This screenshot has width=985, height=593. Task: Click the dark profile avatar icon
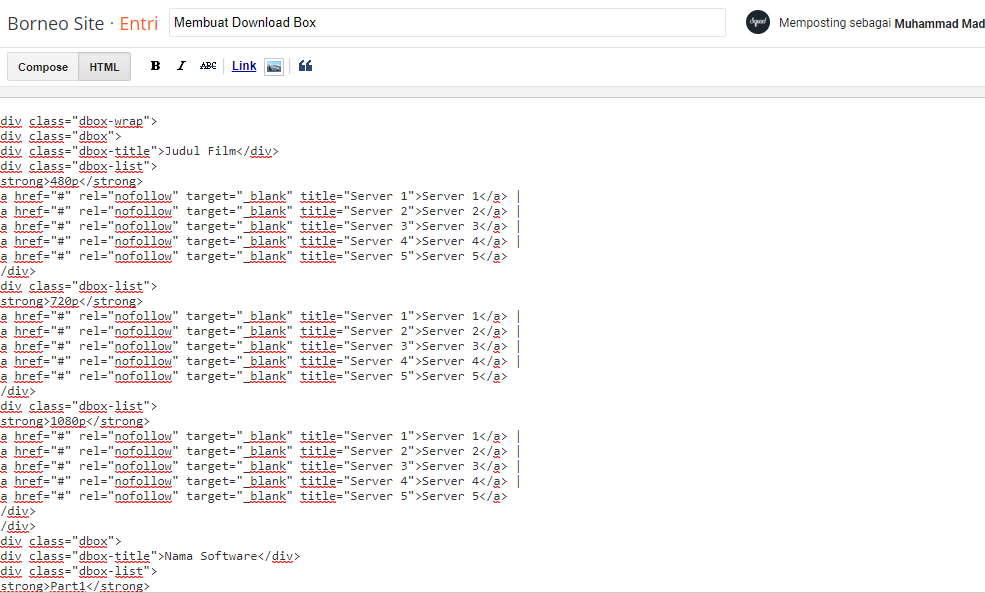click(x=758, y=22)
